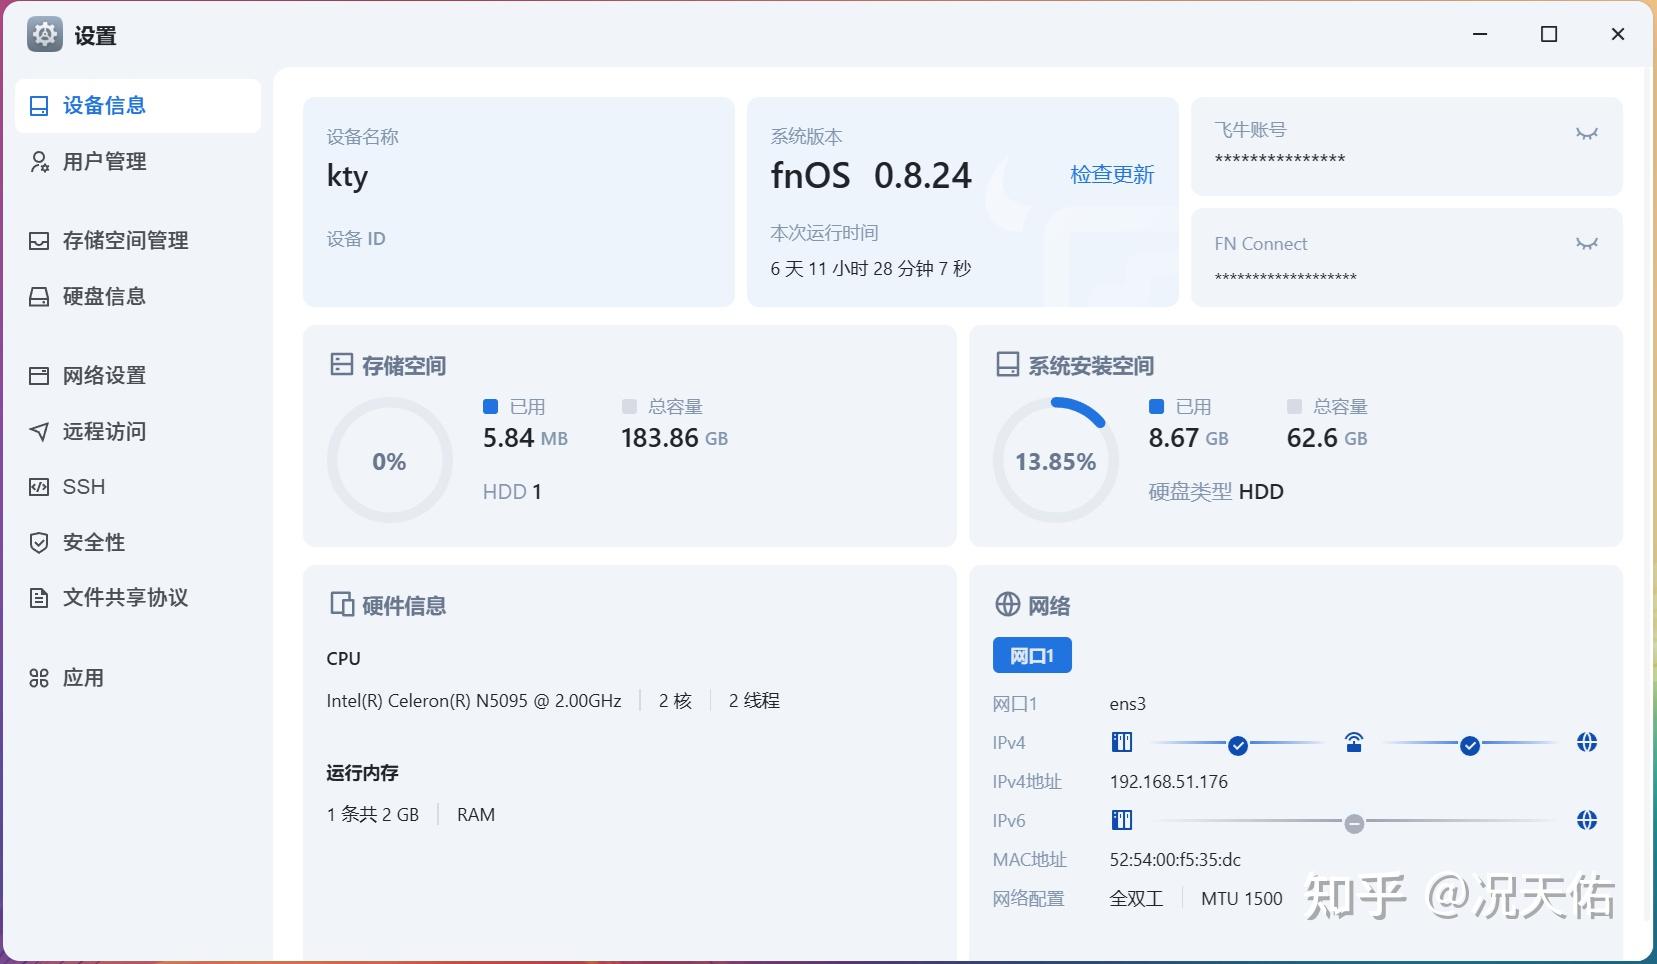Click the 13.85% system space usage ring
The width and height of the screenshot is (1657, 964).
pos(1056,460)
